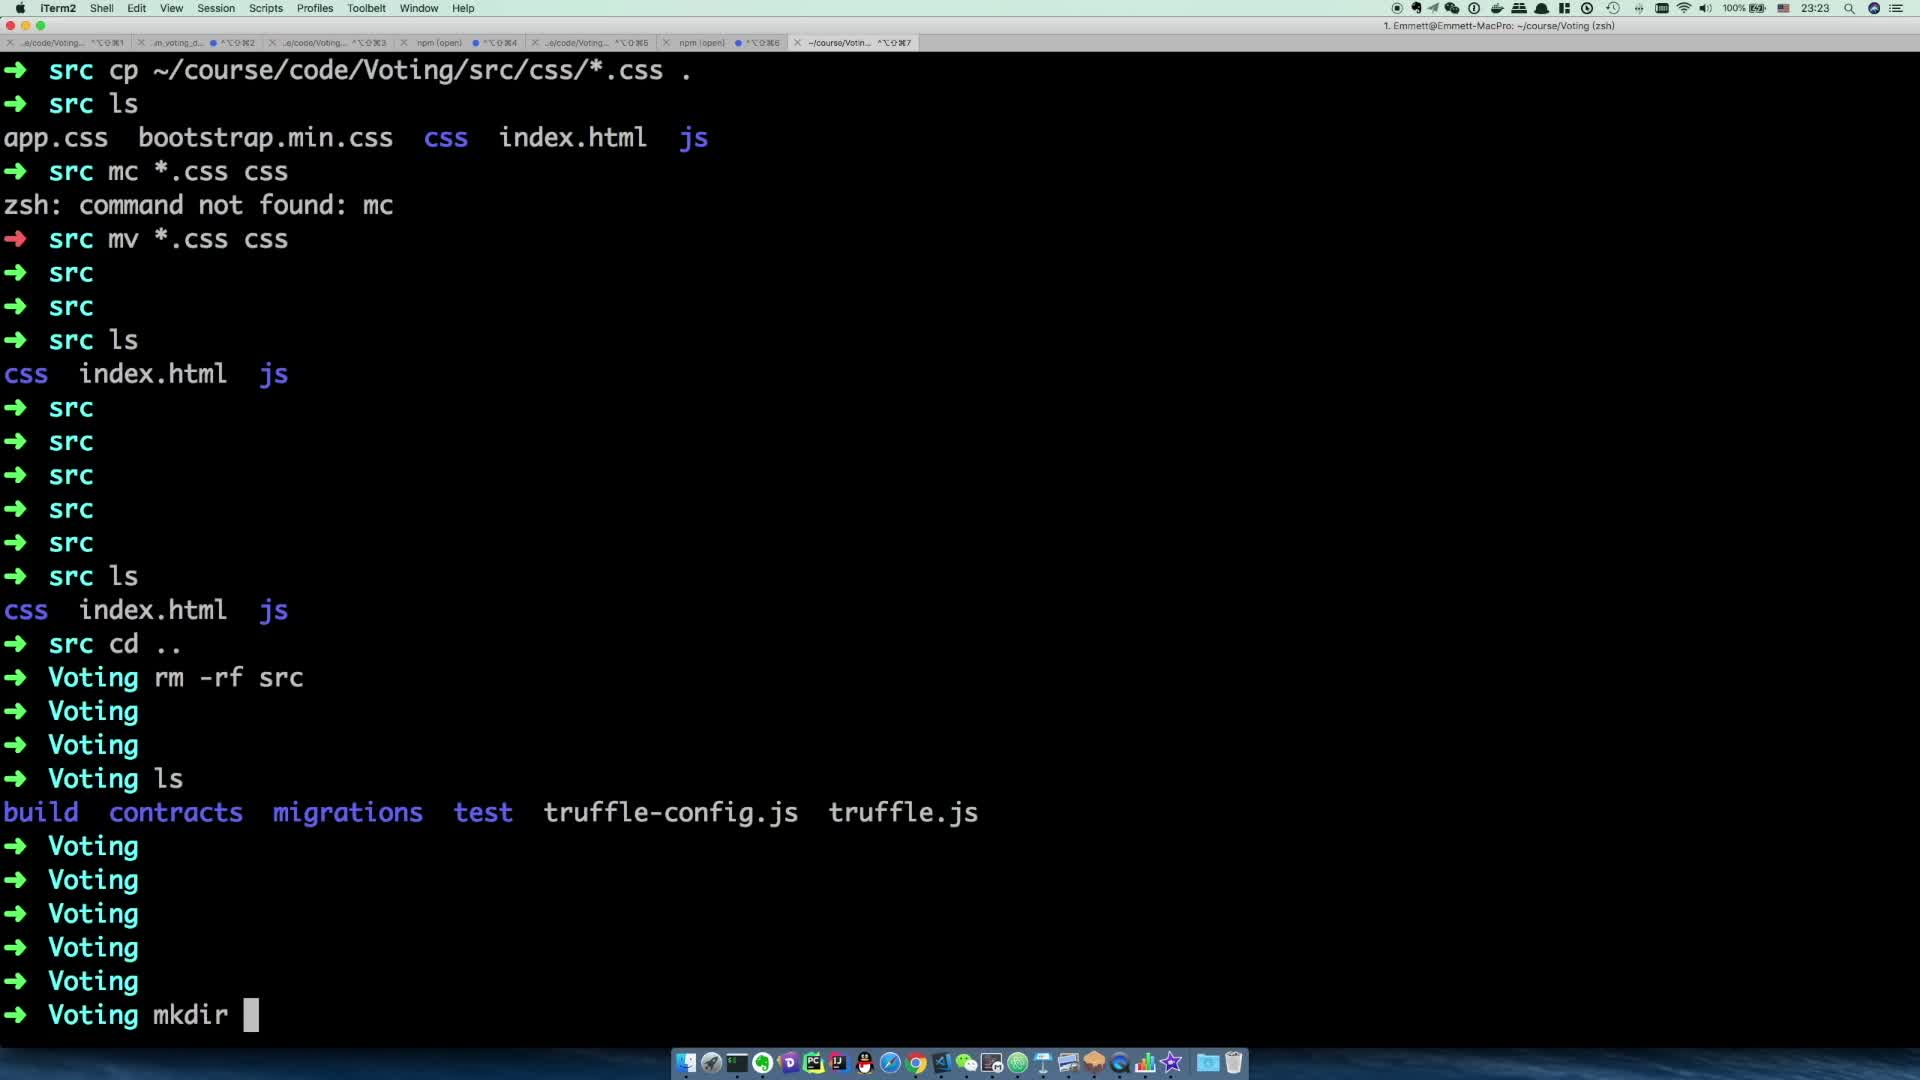The image size is (1920, 1080).
Task: Open Docker whale icon in menu bar
Action: pyautogui.click(x=1498, y=8)
